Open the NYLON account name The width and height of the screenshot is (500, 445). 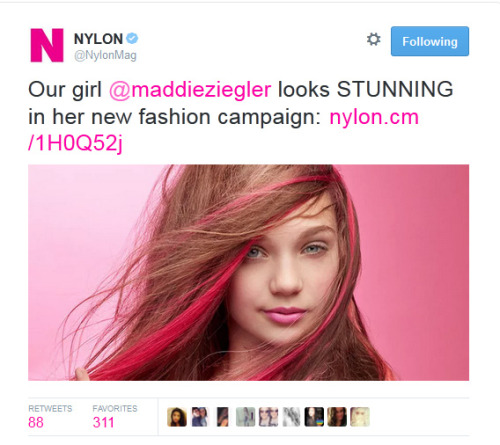click(98, 39)
